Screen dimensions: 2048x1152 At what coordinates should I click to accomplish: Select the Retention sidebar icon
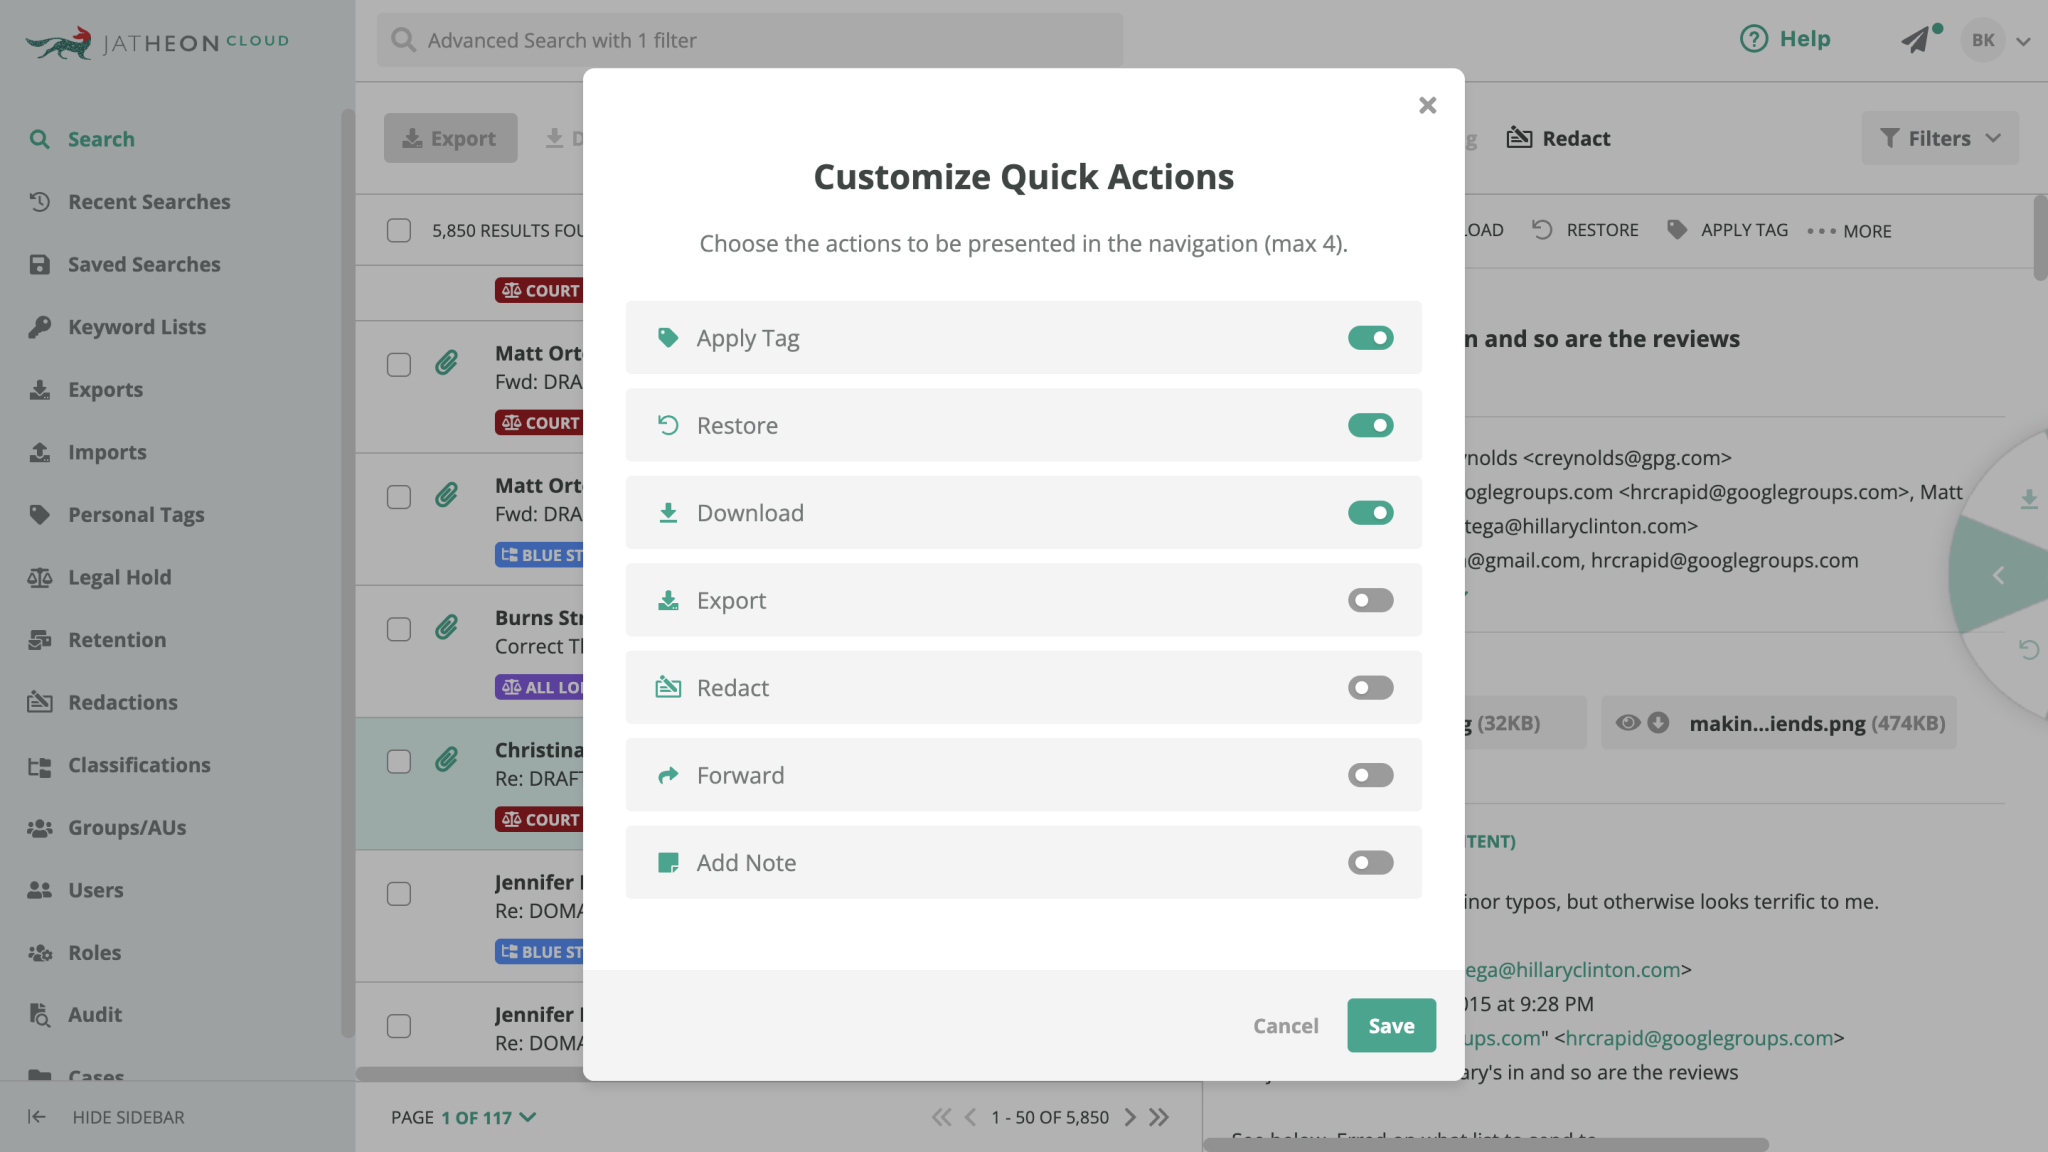pyautogui.click(x=40, y=639)
